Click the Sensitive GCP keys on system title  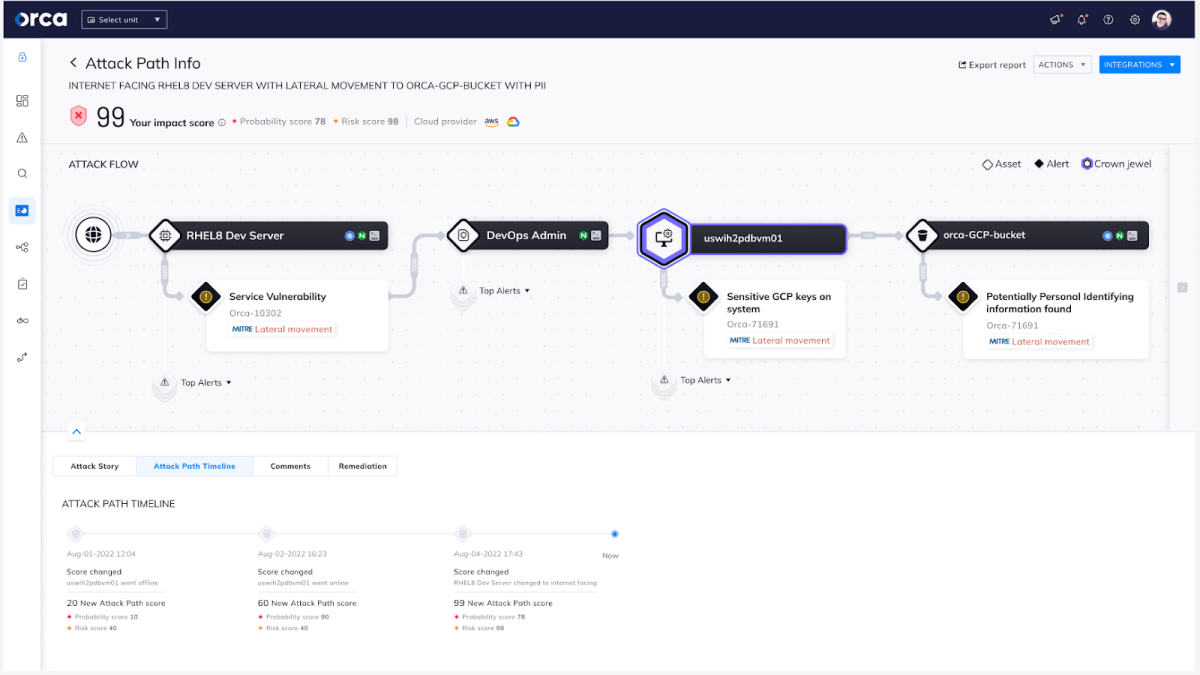[779, 303]
